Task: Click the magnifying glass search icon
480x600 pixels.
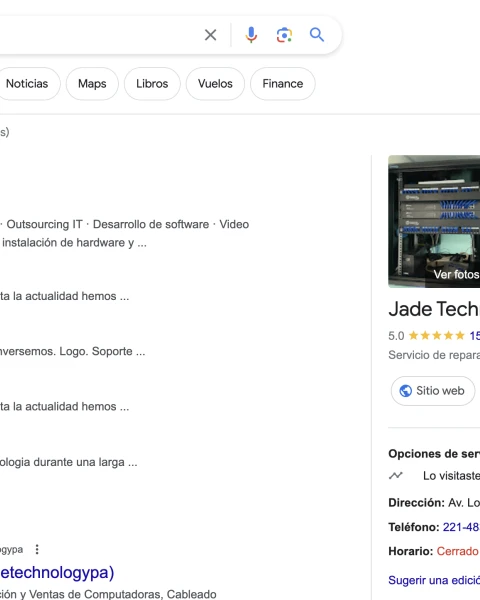Action: pyautogui.click(x=317, y=35)
